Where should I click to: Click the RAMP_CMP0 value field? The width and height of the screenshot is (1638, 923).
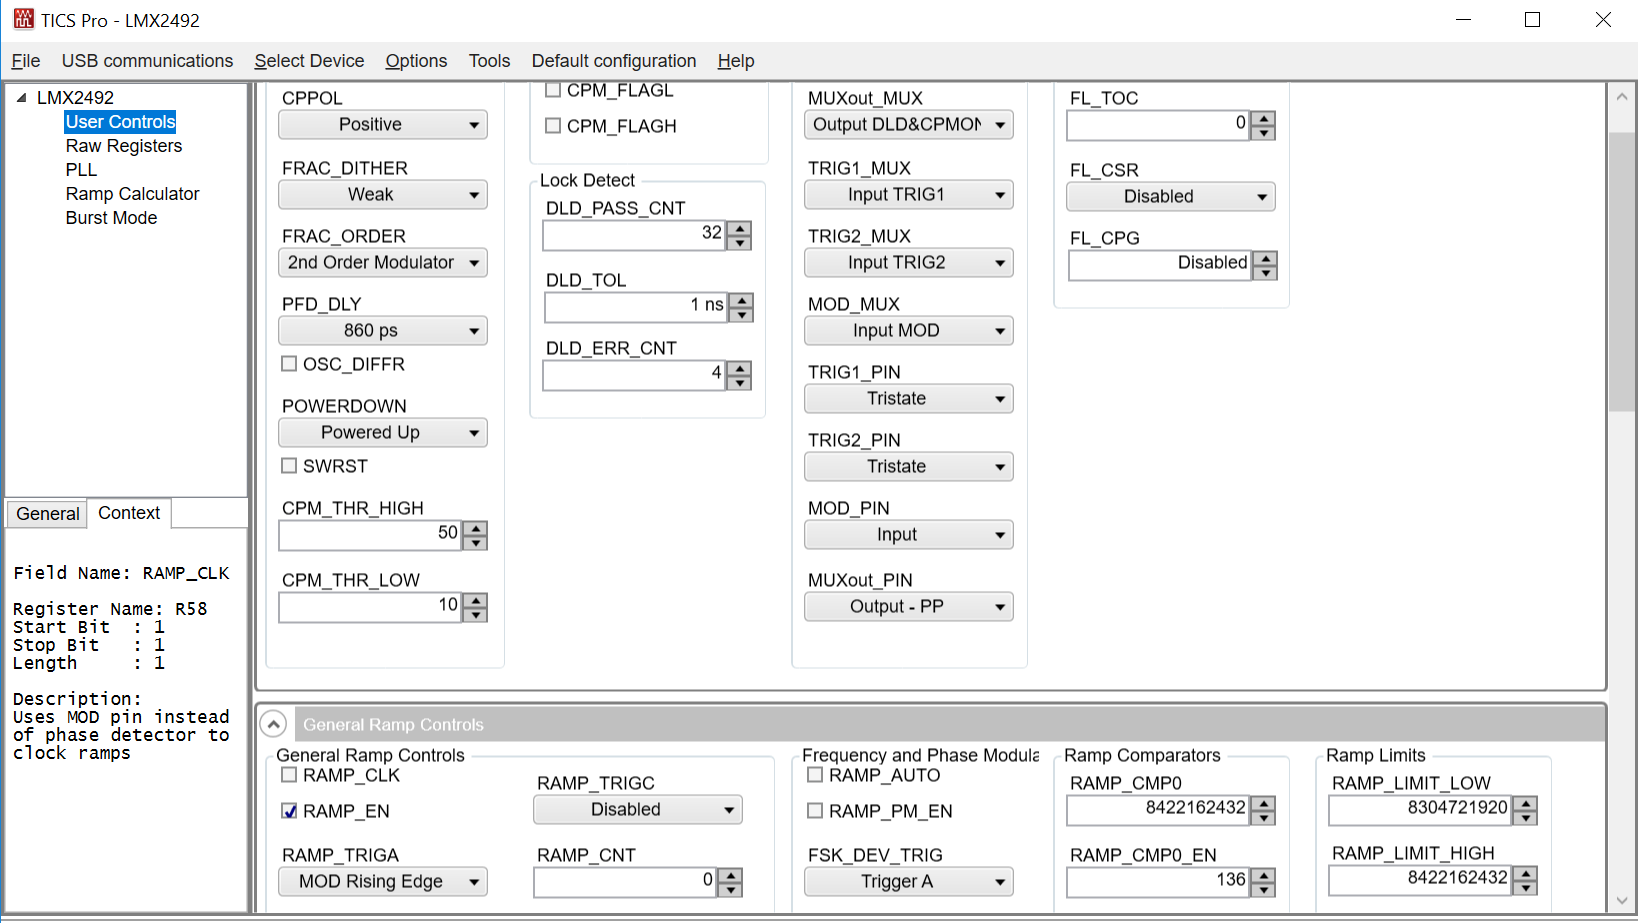tap(1158, 811)
